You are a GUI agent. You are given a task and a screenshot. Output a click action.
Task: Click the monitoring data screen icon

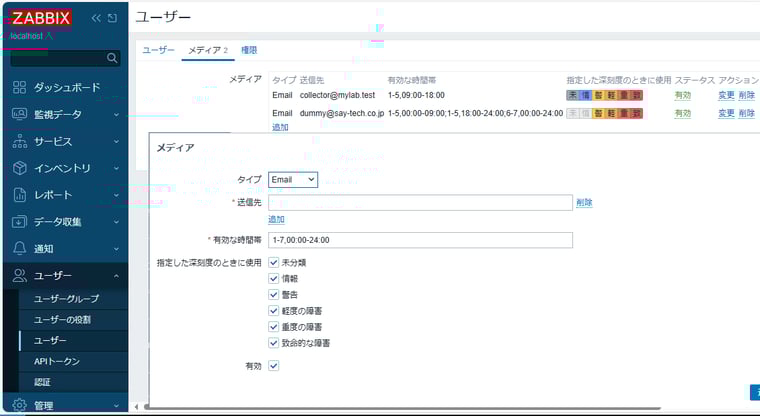19,114
